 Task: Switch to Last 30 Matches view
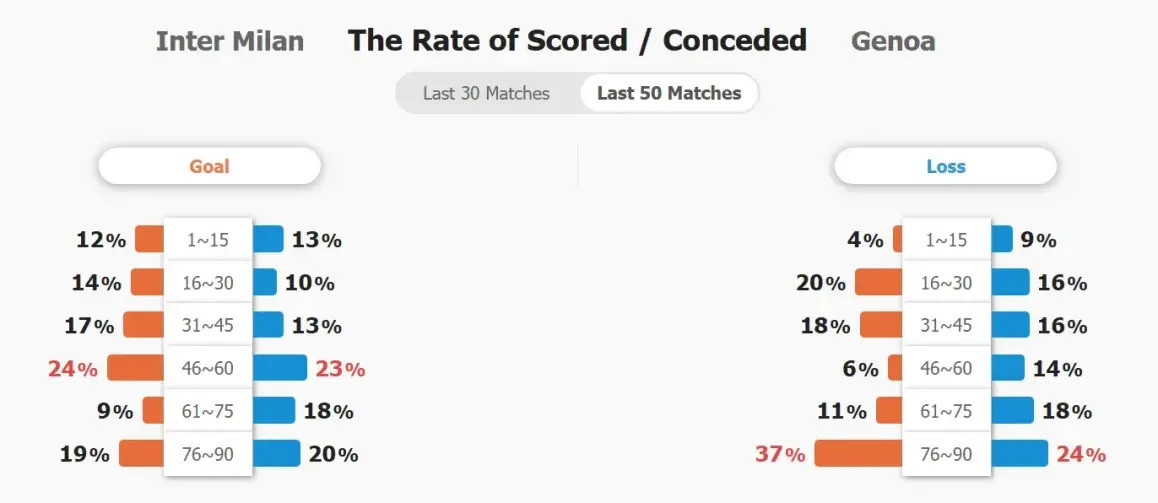tap(486, 94)
